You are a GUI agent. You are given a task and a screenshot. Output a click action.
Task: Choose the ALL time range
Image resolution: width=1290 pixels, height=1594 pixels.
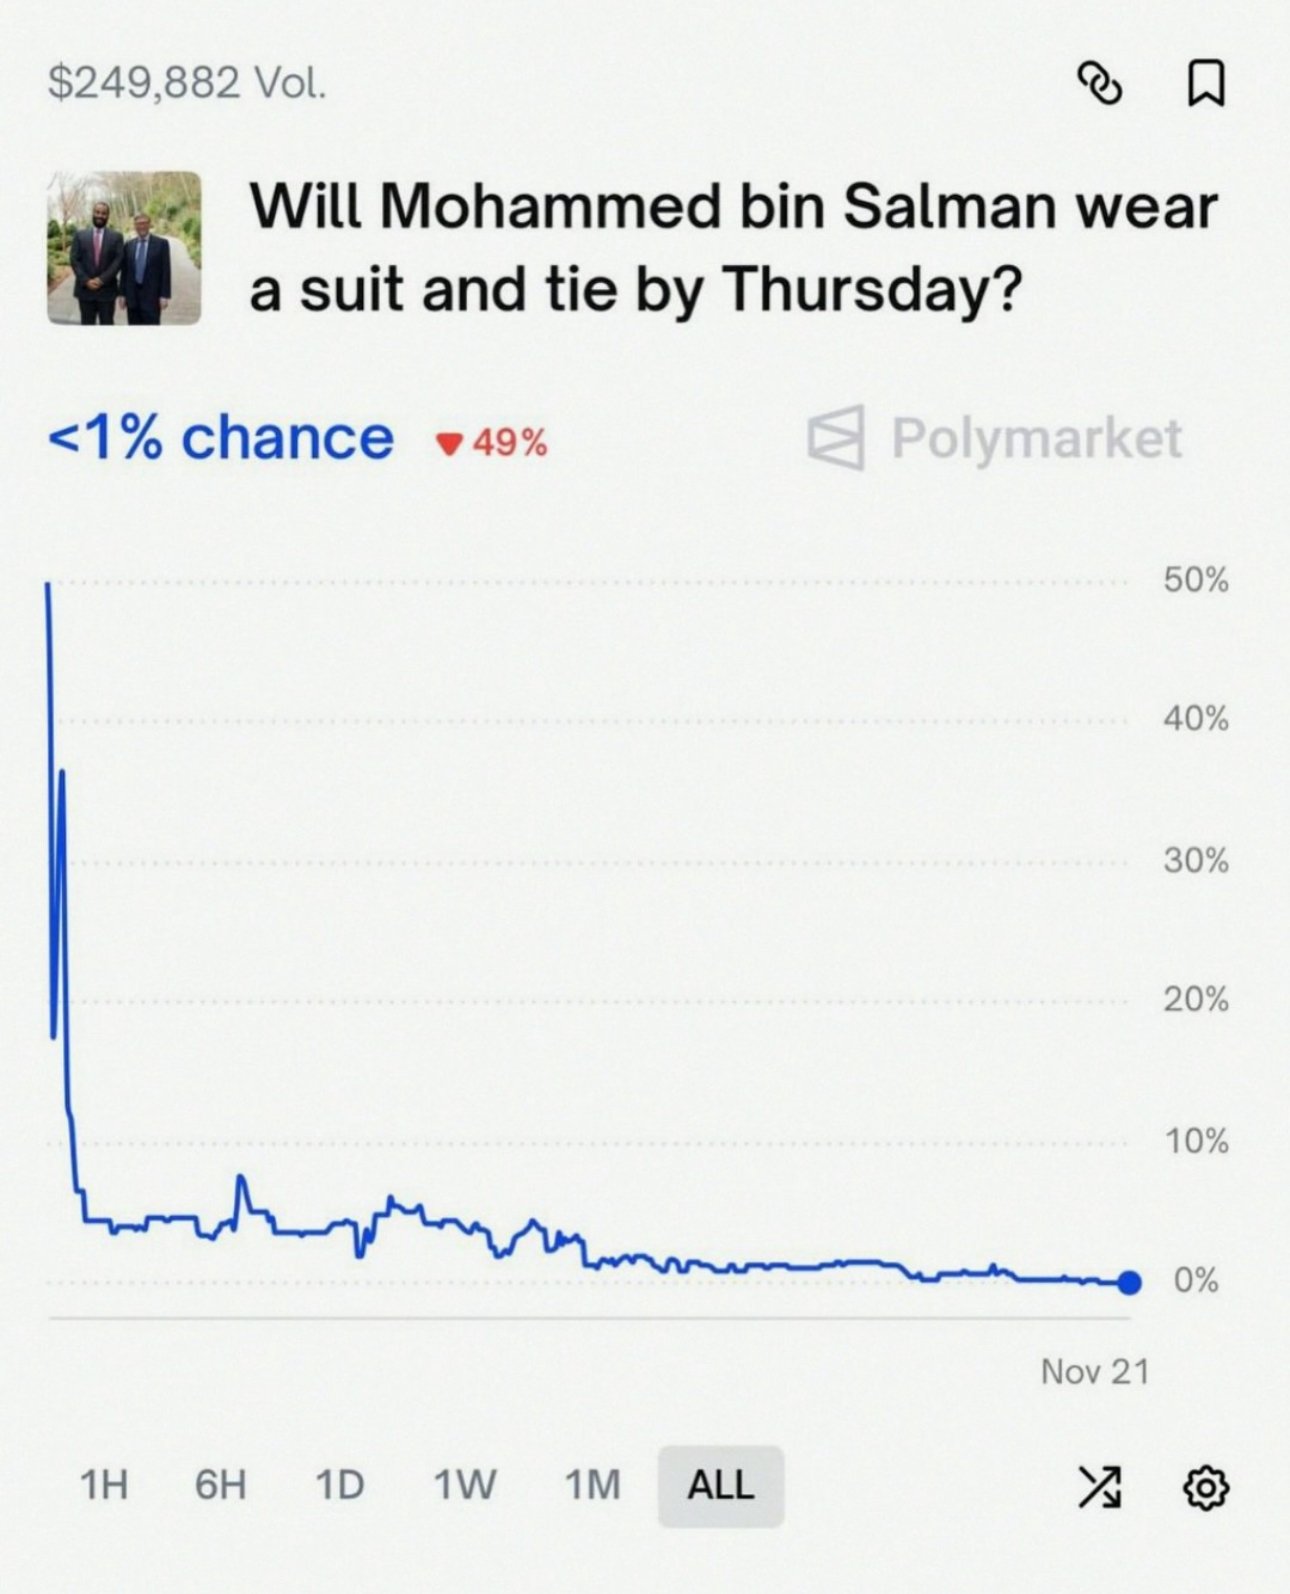720,1485
